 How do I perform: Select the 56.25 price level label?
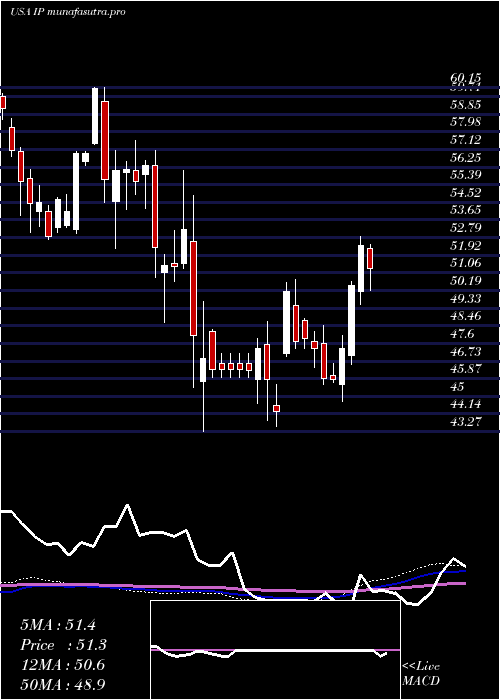coord(465,158)
